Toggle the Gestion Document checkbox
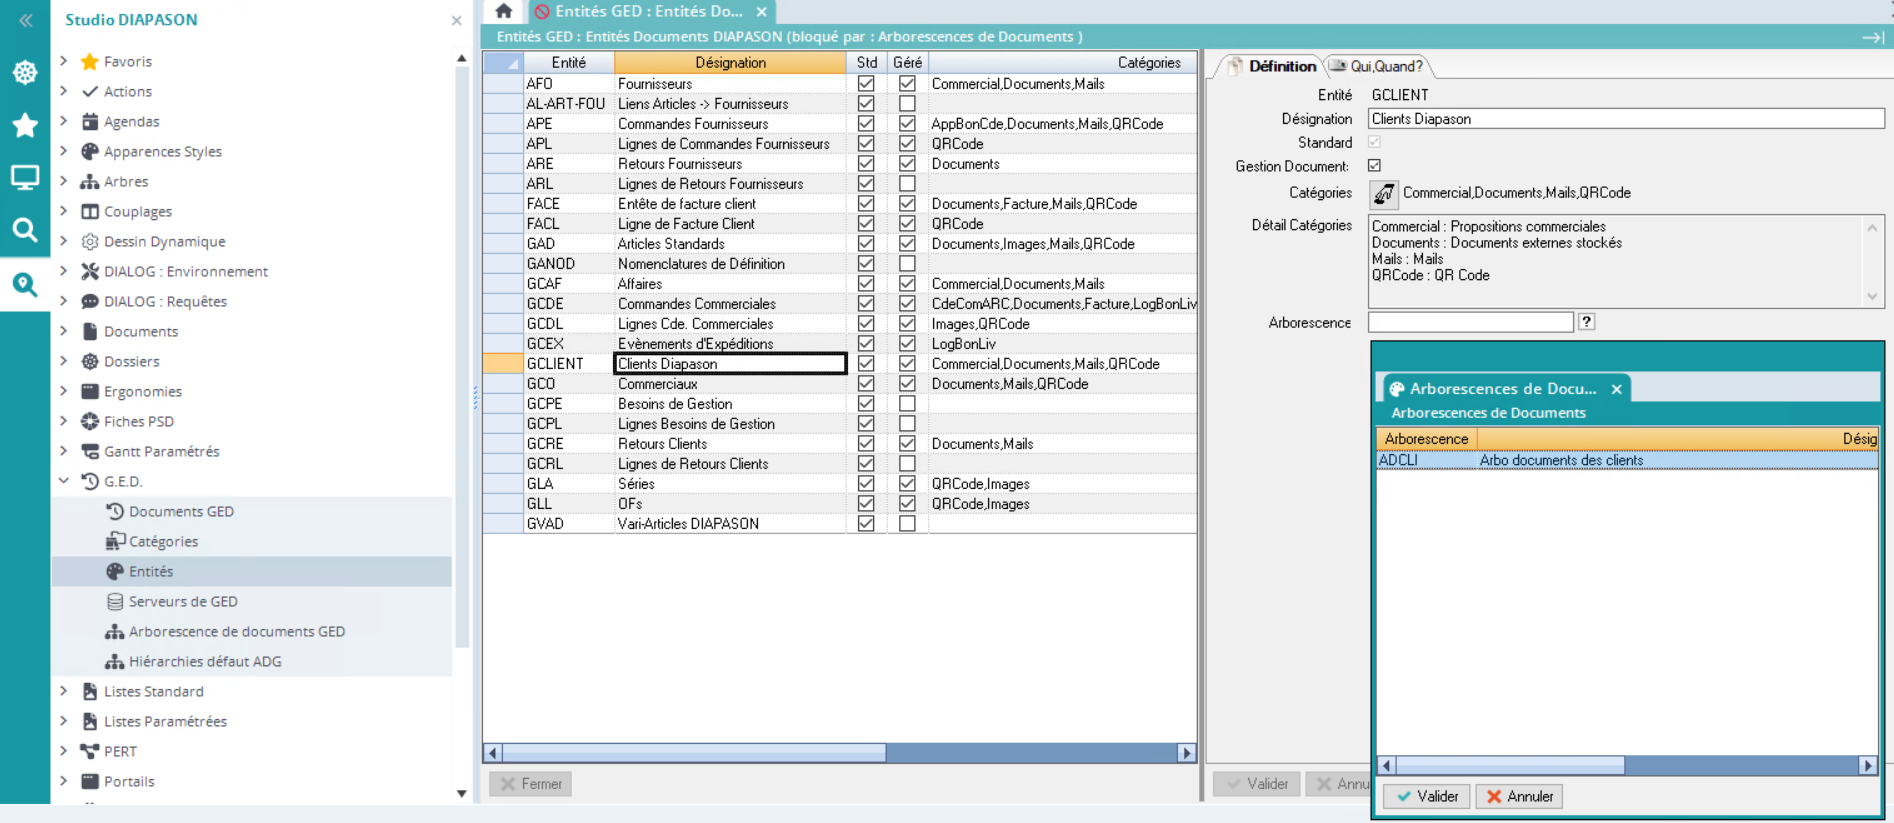1894x823 pixels. click(1375, 166)
